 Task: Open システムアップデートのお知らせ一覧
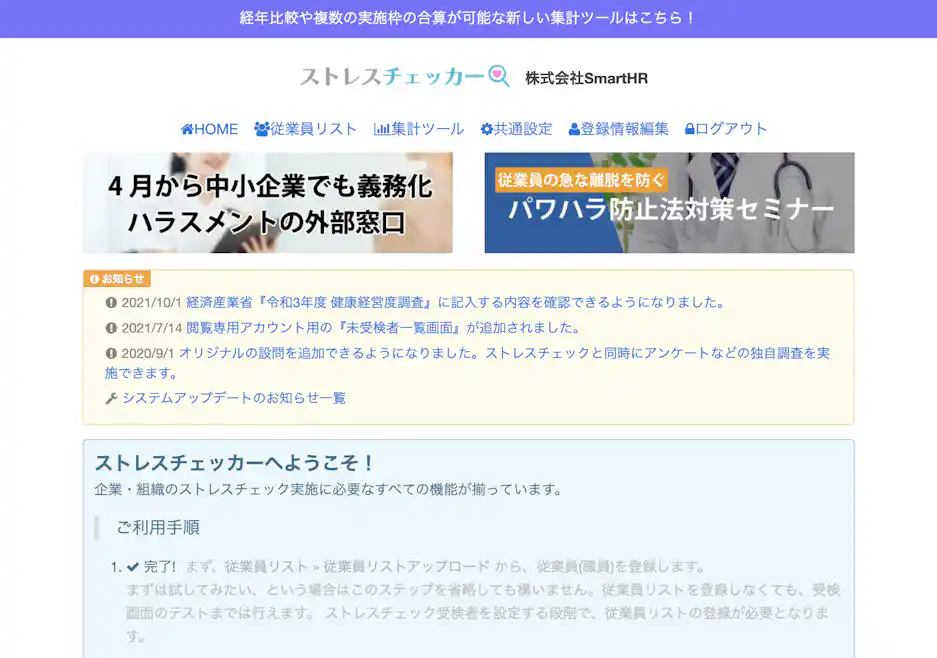(237, 398)
